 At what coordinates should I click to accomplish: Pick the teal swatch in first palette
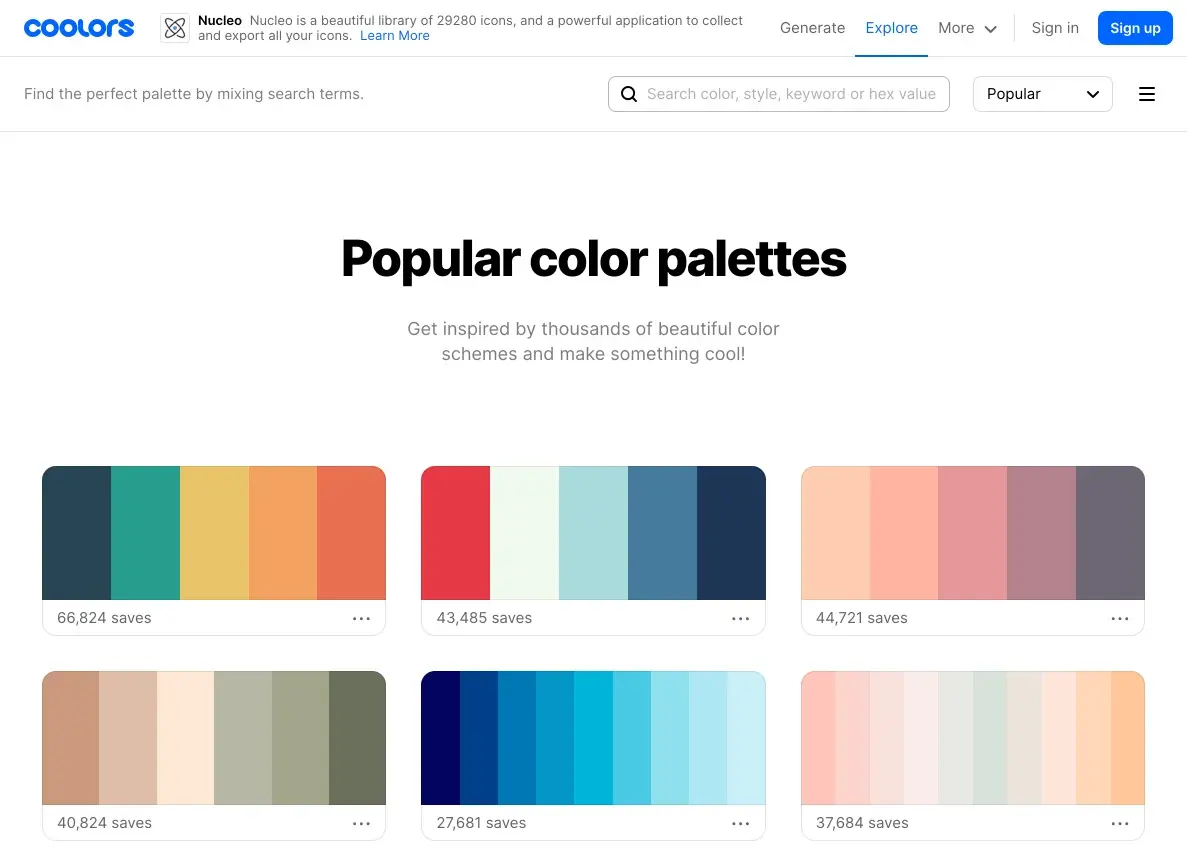[x=145, y=533]
